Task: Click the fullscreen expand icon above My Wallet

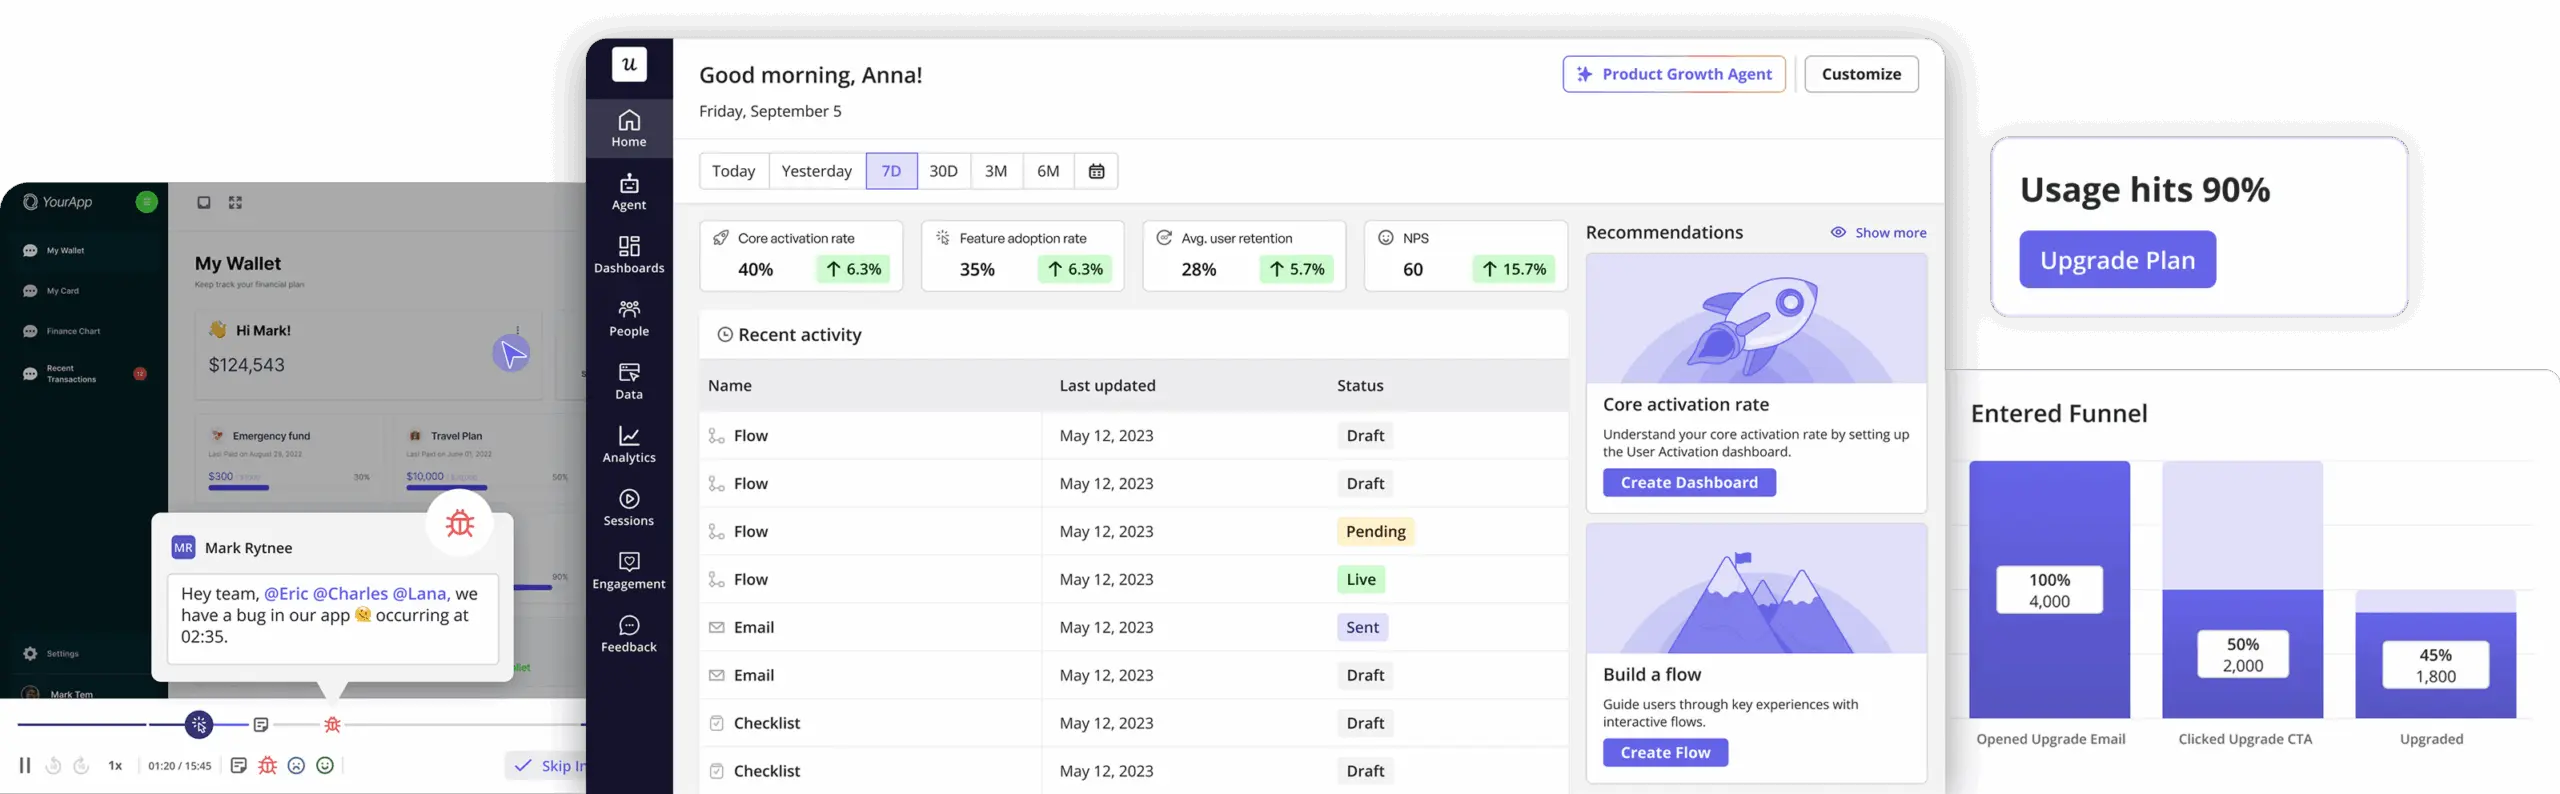Action: (235, 203)
